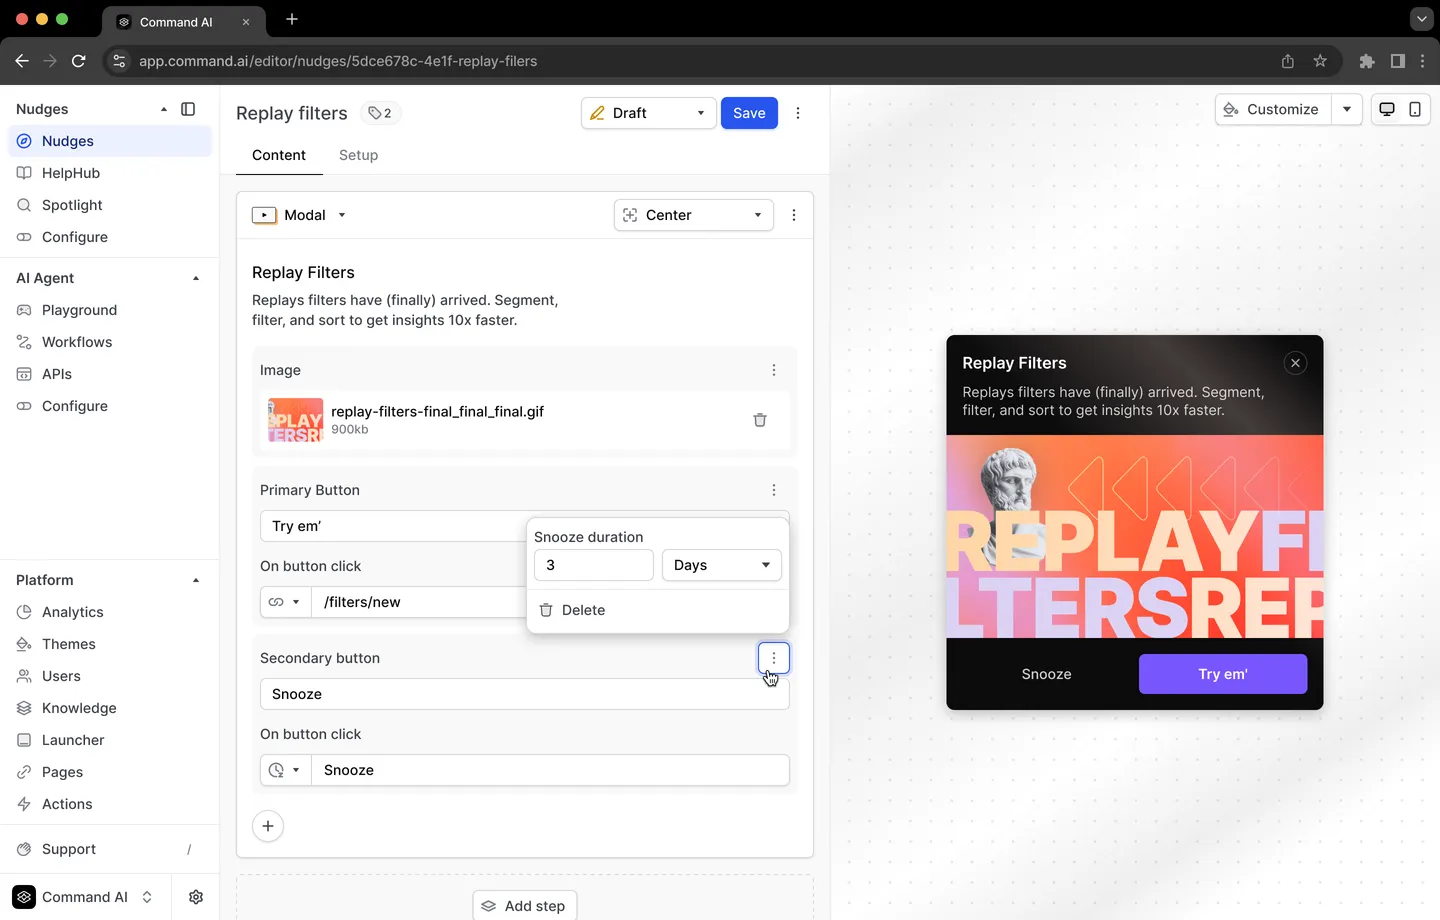Open Customize in preview pane

(x=1272, y=109)
